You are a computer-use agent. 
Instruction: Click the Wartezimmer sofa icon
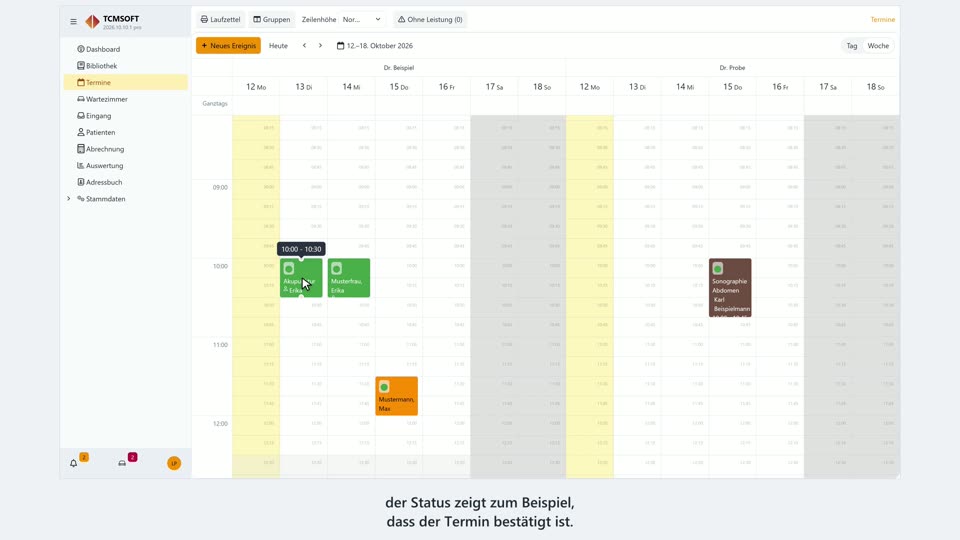click(81, 99)
